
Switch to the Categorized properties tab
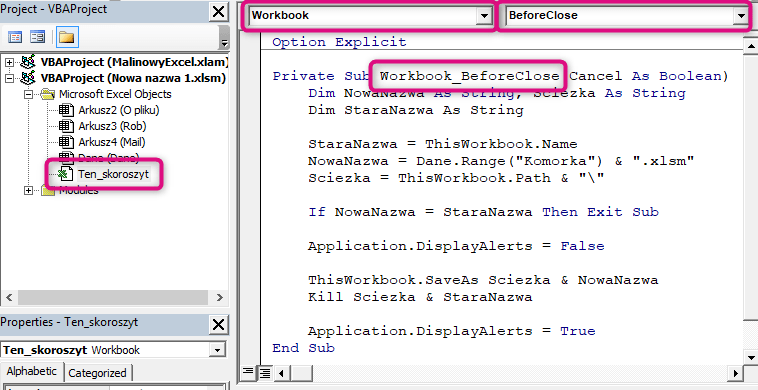coord(97,373)
